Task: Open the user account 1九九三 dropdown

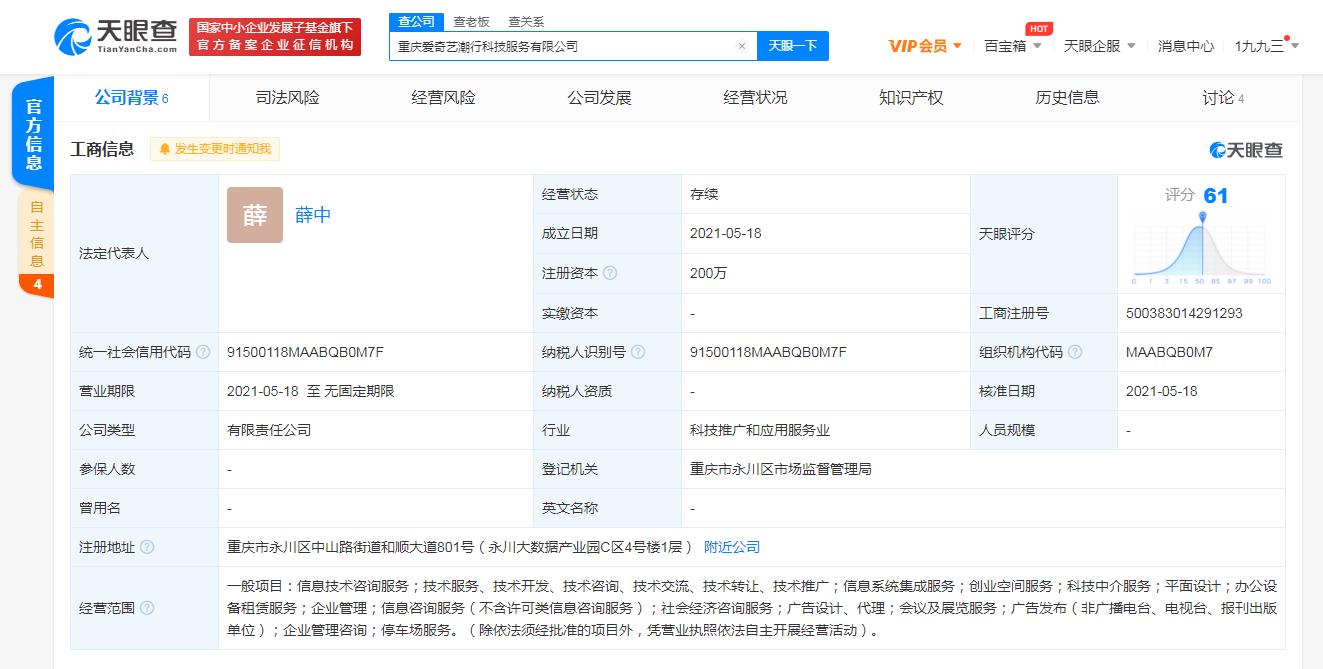Action: tap(1267, 46)
